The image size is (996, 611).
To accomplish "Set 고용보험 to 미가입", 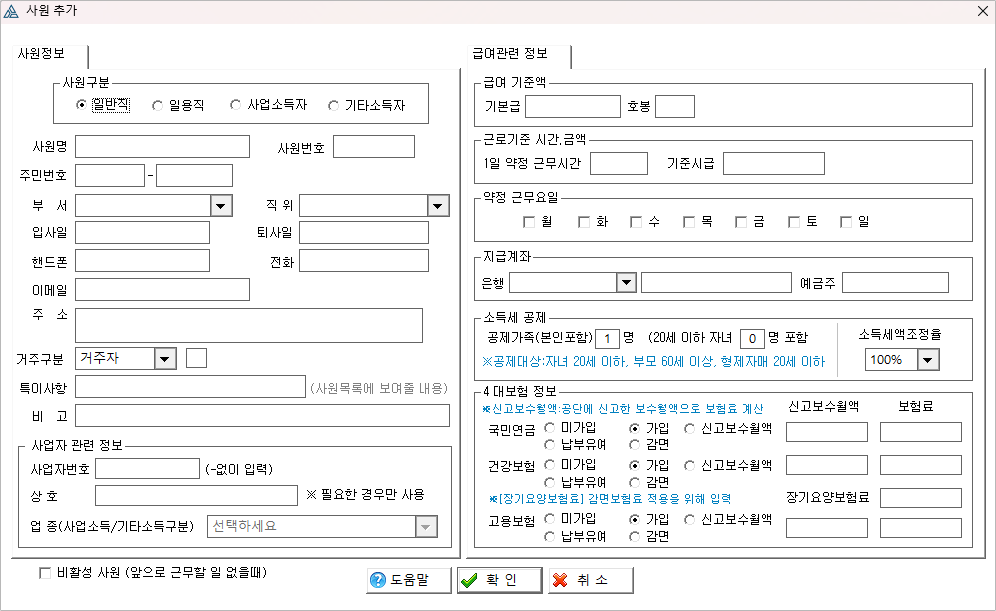I will tap(550, 519).
